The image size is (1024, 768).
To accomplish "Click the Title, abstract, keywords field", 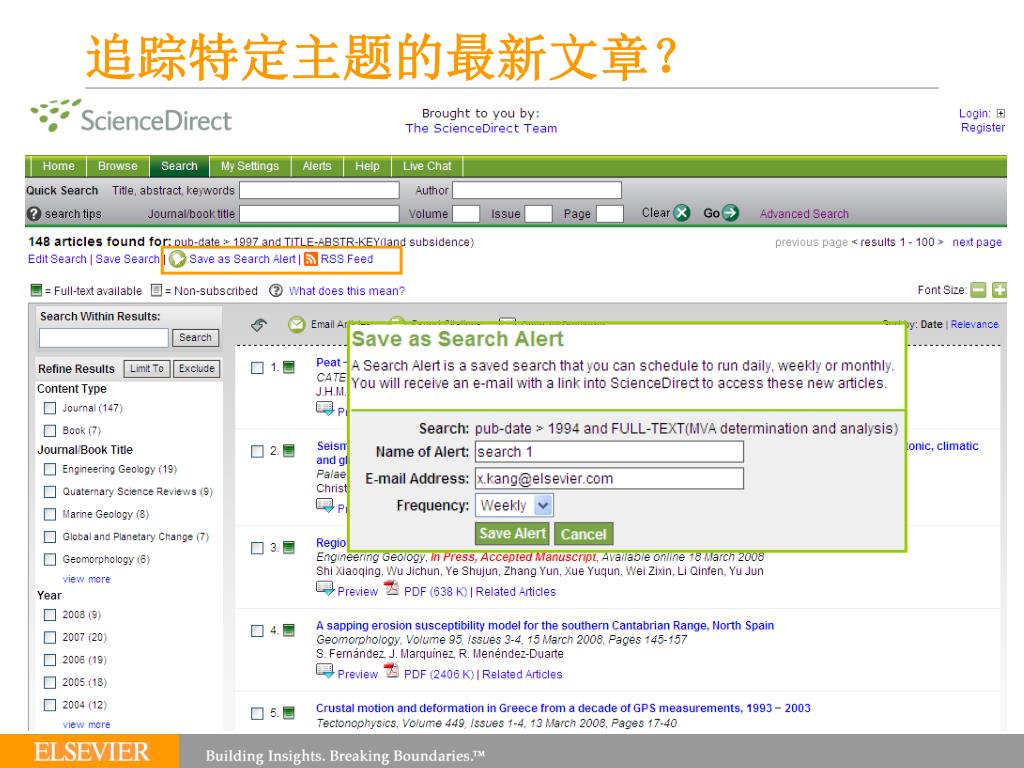I will click(x=319, y=190).
